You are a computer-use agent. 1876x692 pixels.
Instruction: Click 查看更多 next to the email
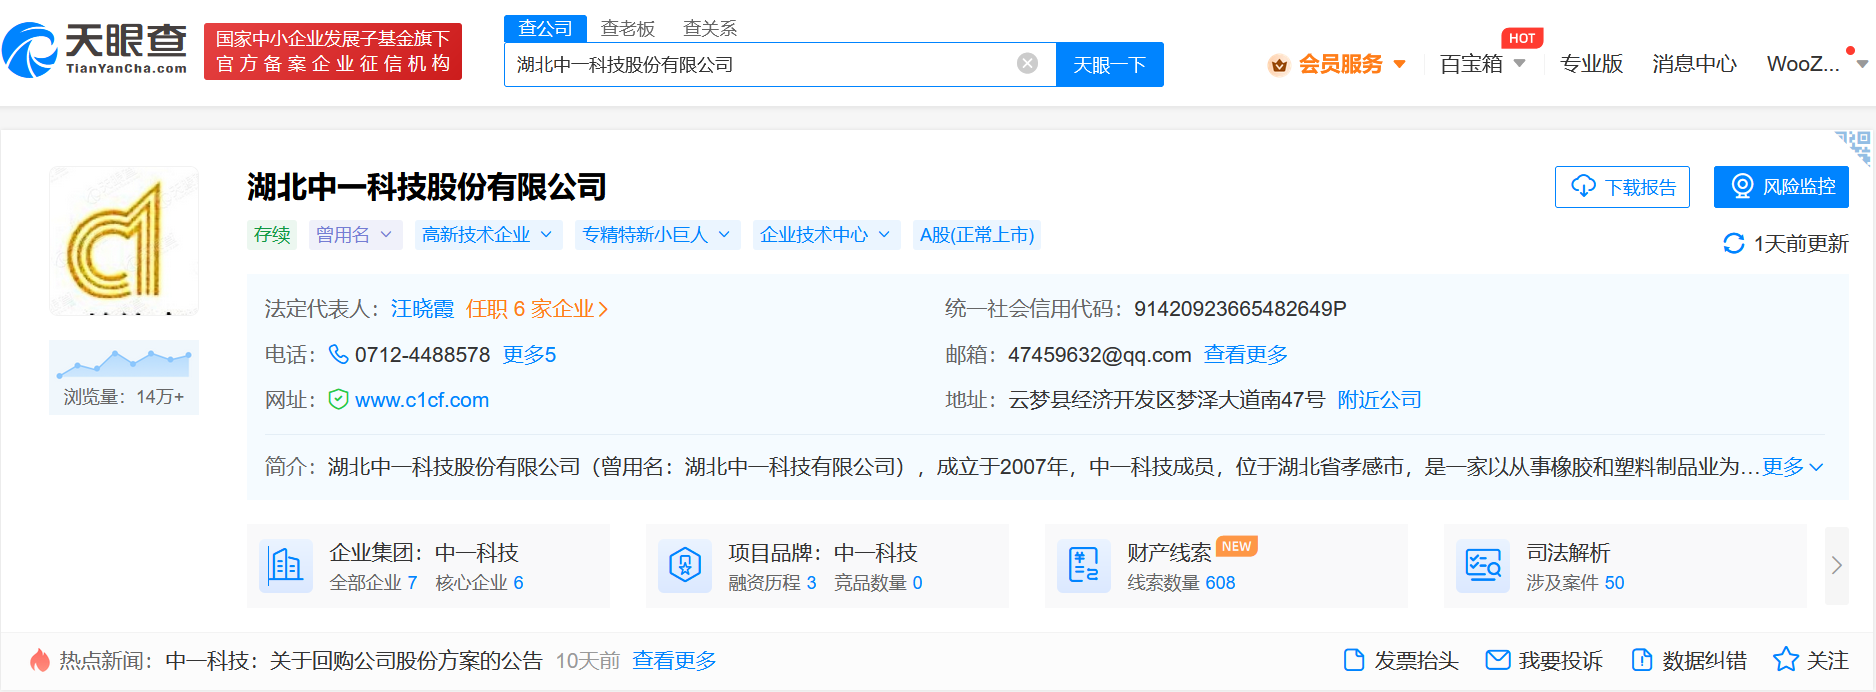click(1246, 355)
